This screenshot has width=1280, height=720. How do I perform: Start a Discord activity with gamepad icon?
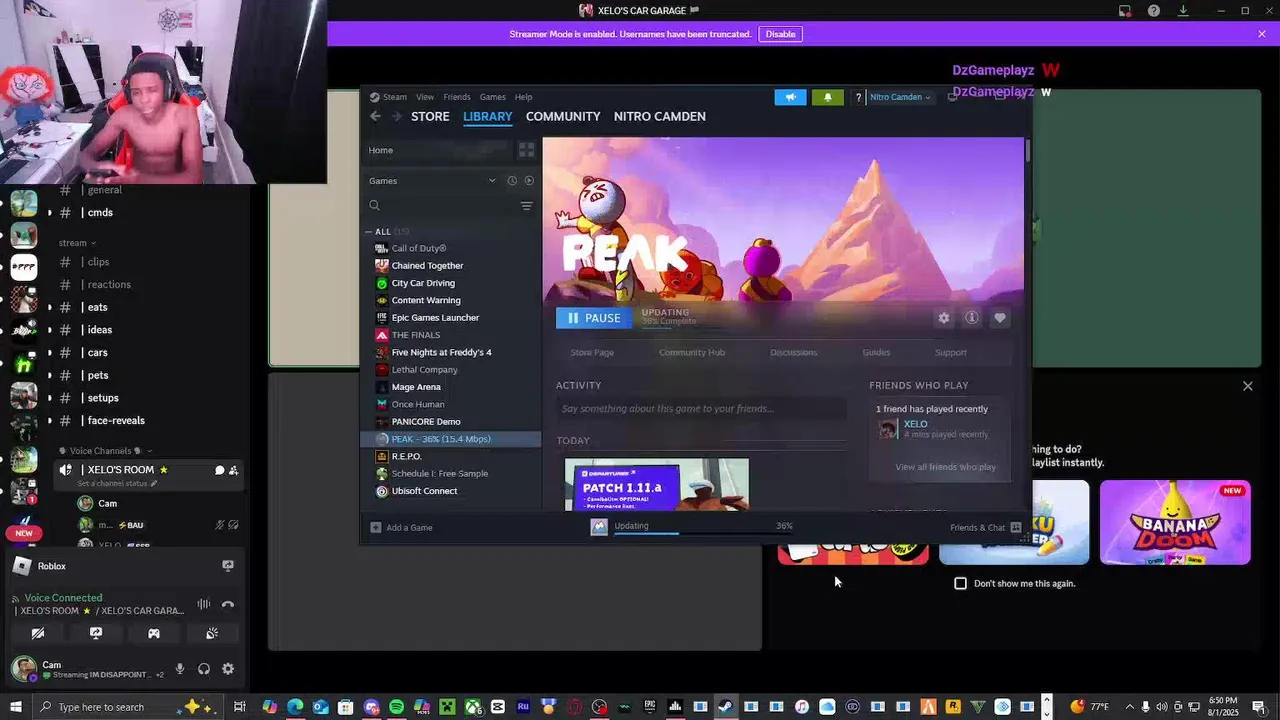pos(154,633)
